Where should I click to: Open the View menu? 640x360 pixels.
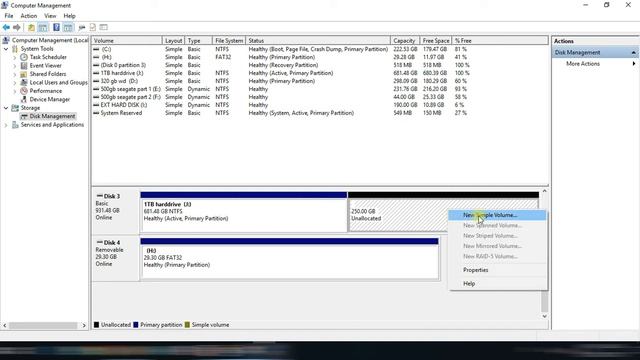tap(50, 16)
